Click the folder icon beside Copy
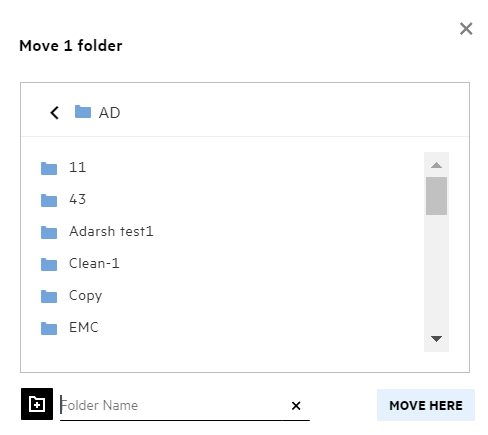Viewport: 488px width, 435px height. tap(49, 296)
